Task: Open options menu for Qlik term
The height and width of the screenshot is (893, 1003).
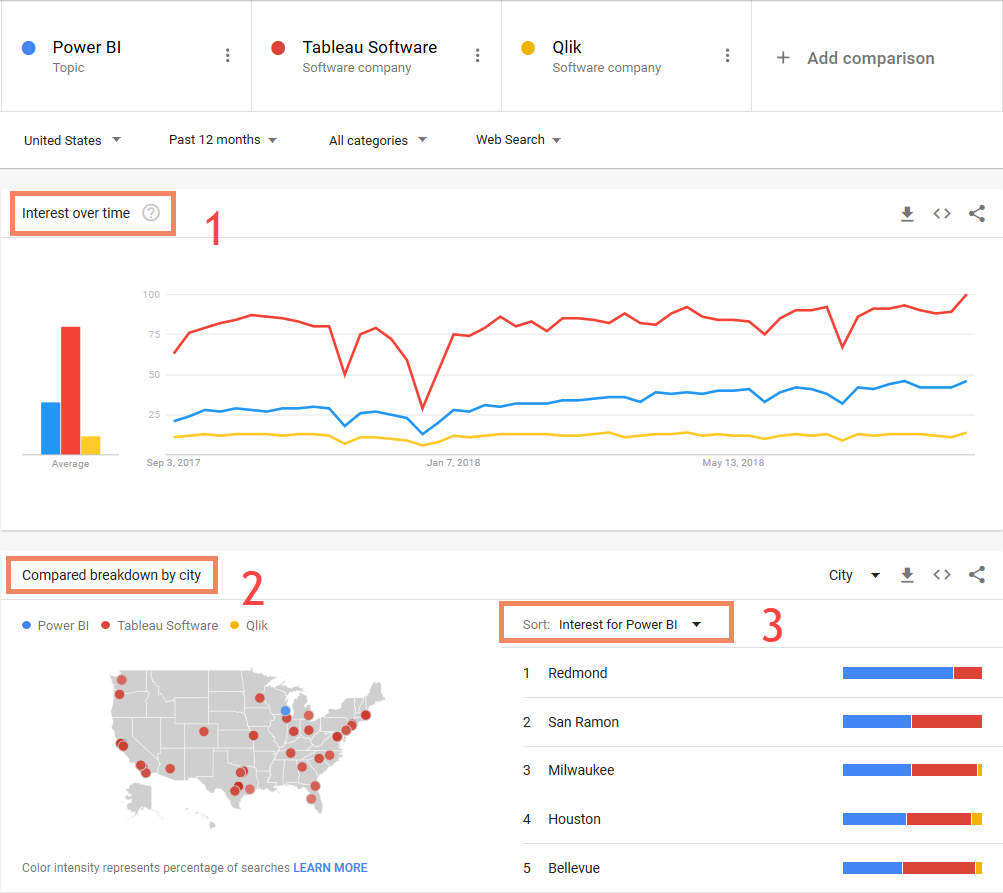Action: click(727, 55)
